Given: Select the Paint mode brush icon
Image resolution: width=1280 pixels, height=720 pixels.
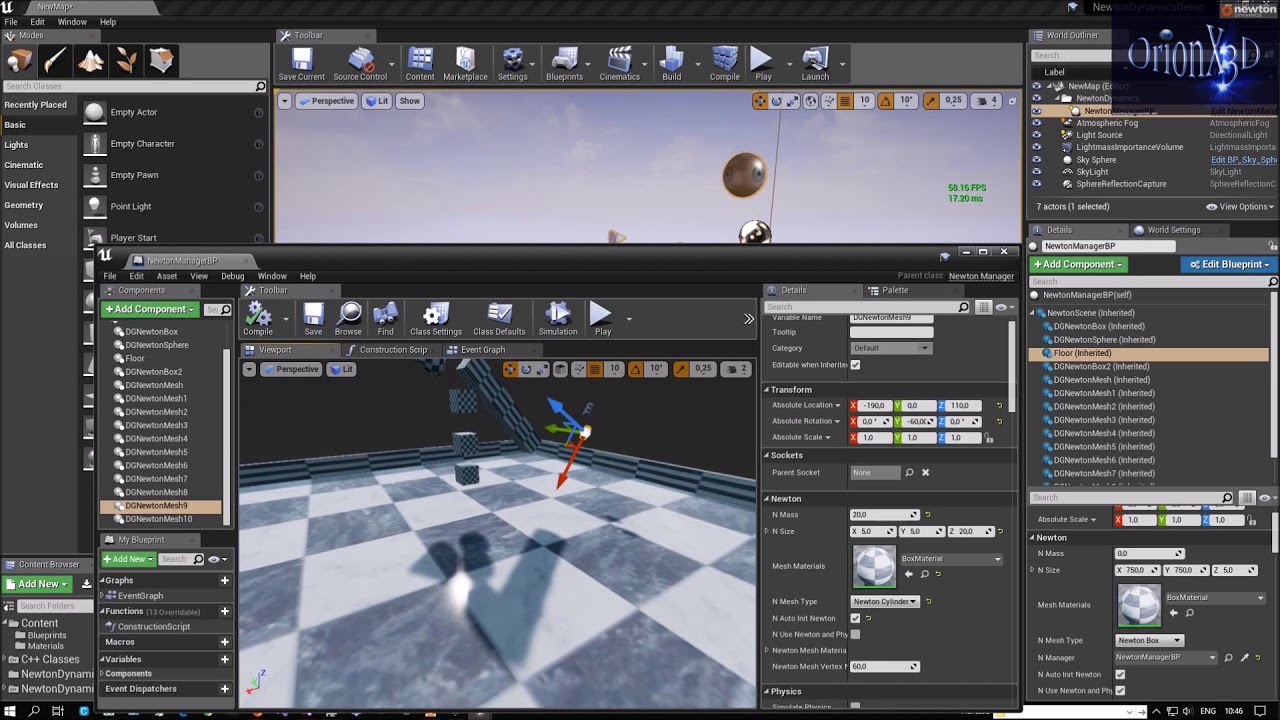Looking at the screenshot, I should [x=54, y=61].
